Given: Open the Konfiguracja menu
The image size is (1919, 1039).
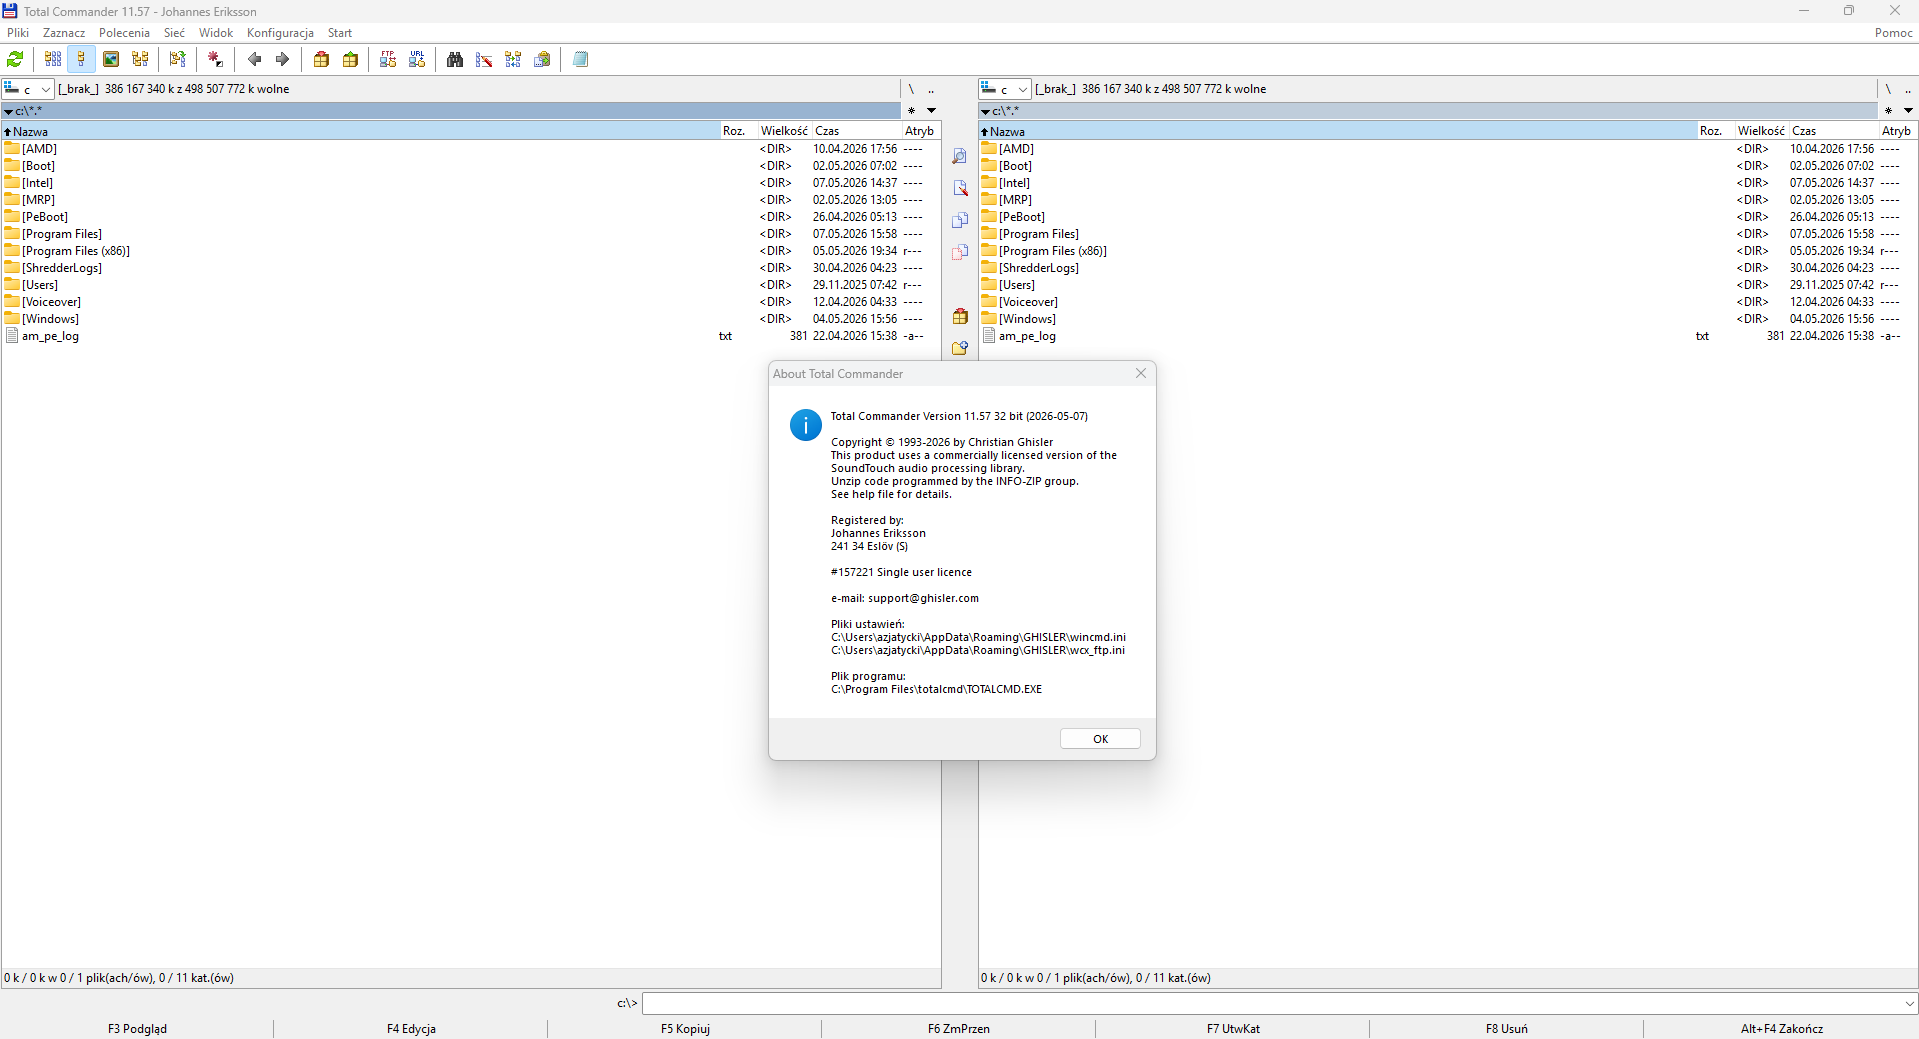Looking at the screenshot, I should coord(280,33).
